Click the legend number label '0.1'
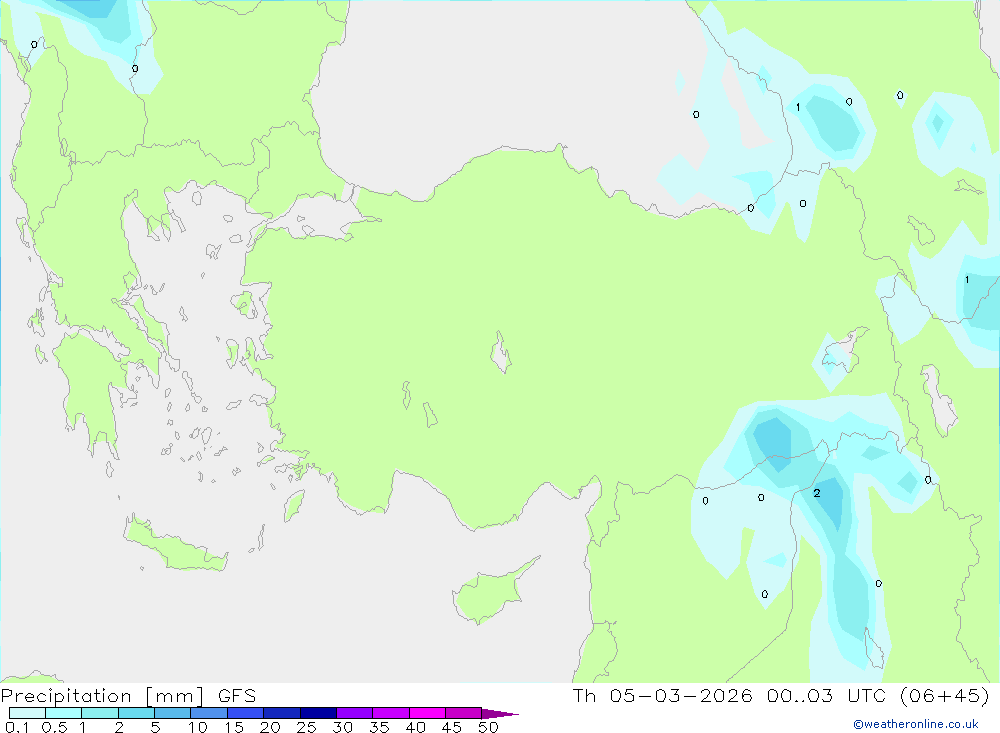1000x733 pixels. click(x=17, y=727)
